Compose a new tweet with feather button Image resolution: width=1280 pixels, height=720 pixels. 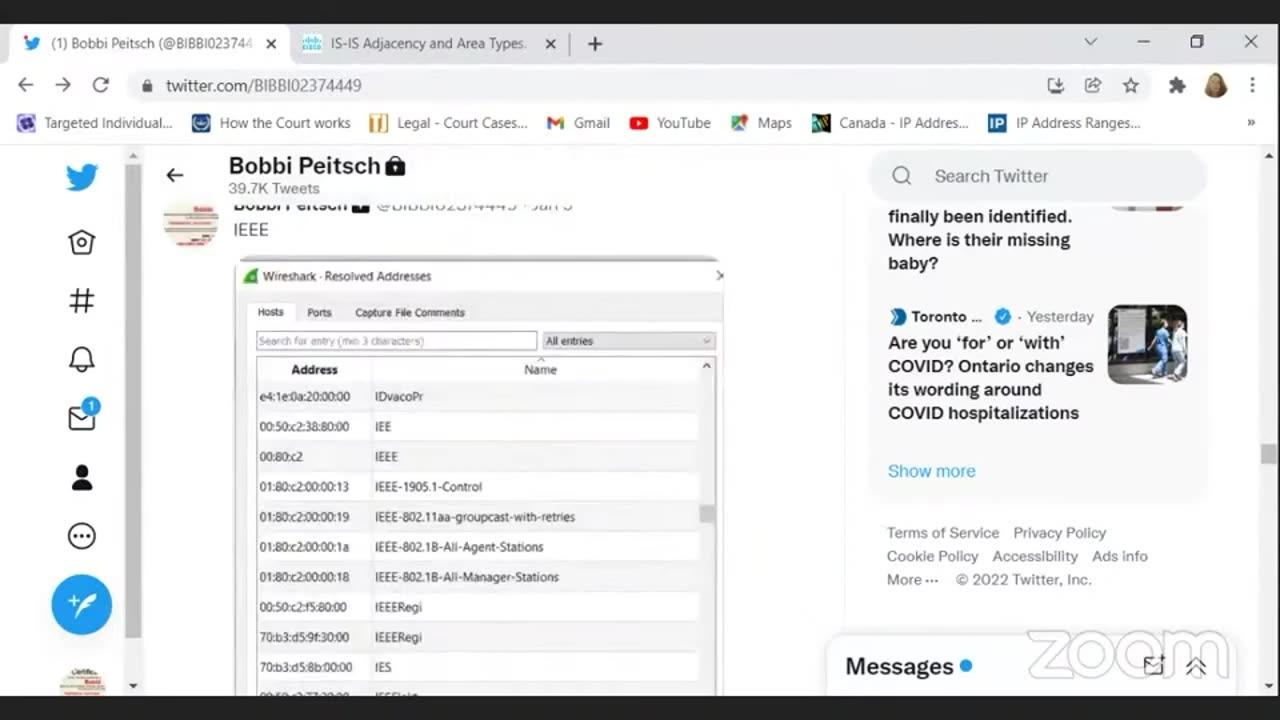pyautogui.click(x=82, y=604)
